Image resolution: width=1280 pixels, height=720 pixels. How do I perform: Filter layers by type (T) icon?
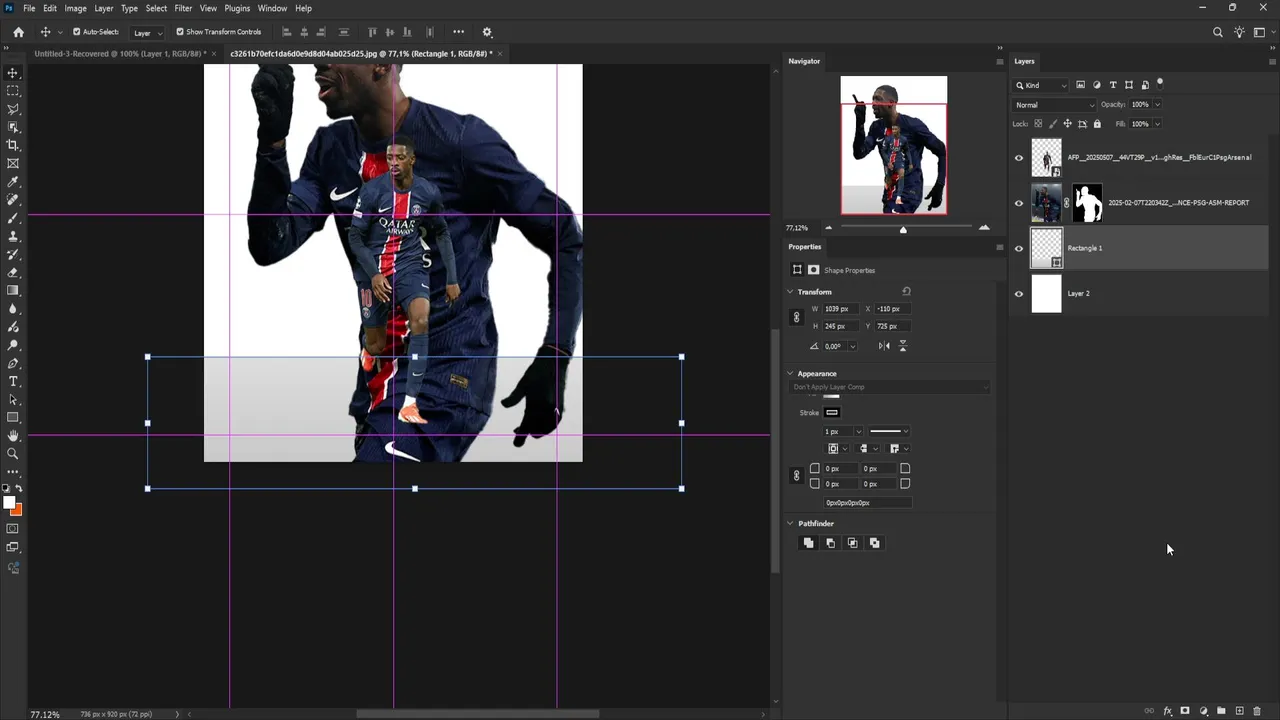click(x=1113, y=85)
